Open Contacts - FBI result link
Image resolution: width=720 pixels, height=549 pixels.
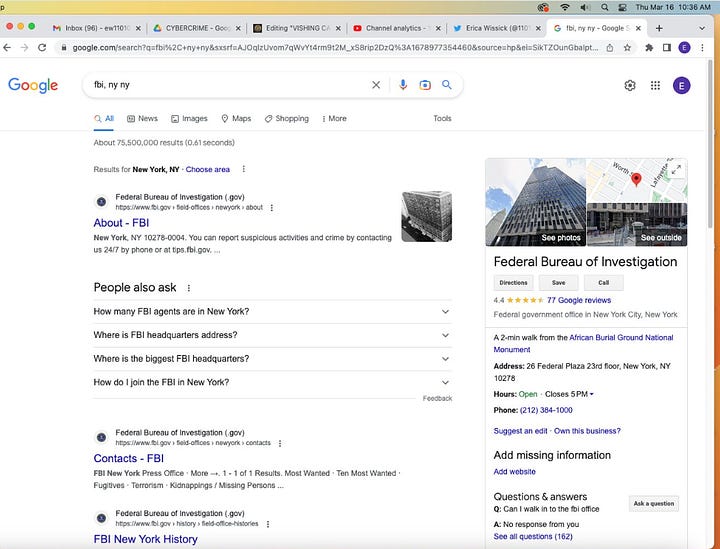point(129,459)
